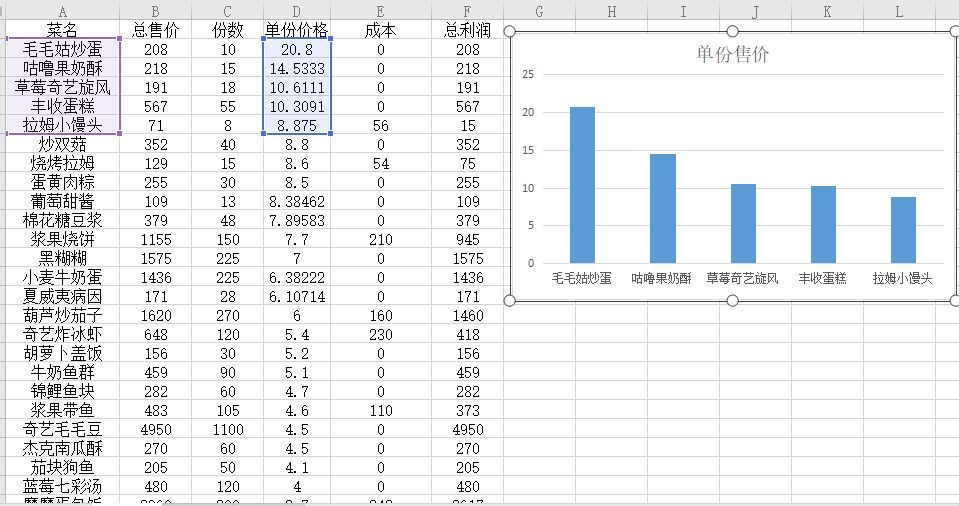Click unit price cell 8.38462
The width and height of the screenshot is (959, 506).
[297, 201]
